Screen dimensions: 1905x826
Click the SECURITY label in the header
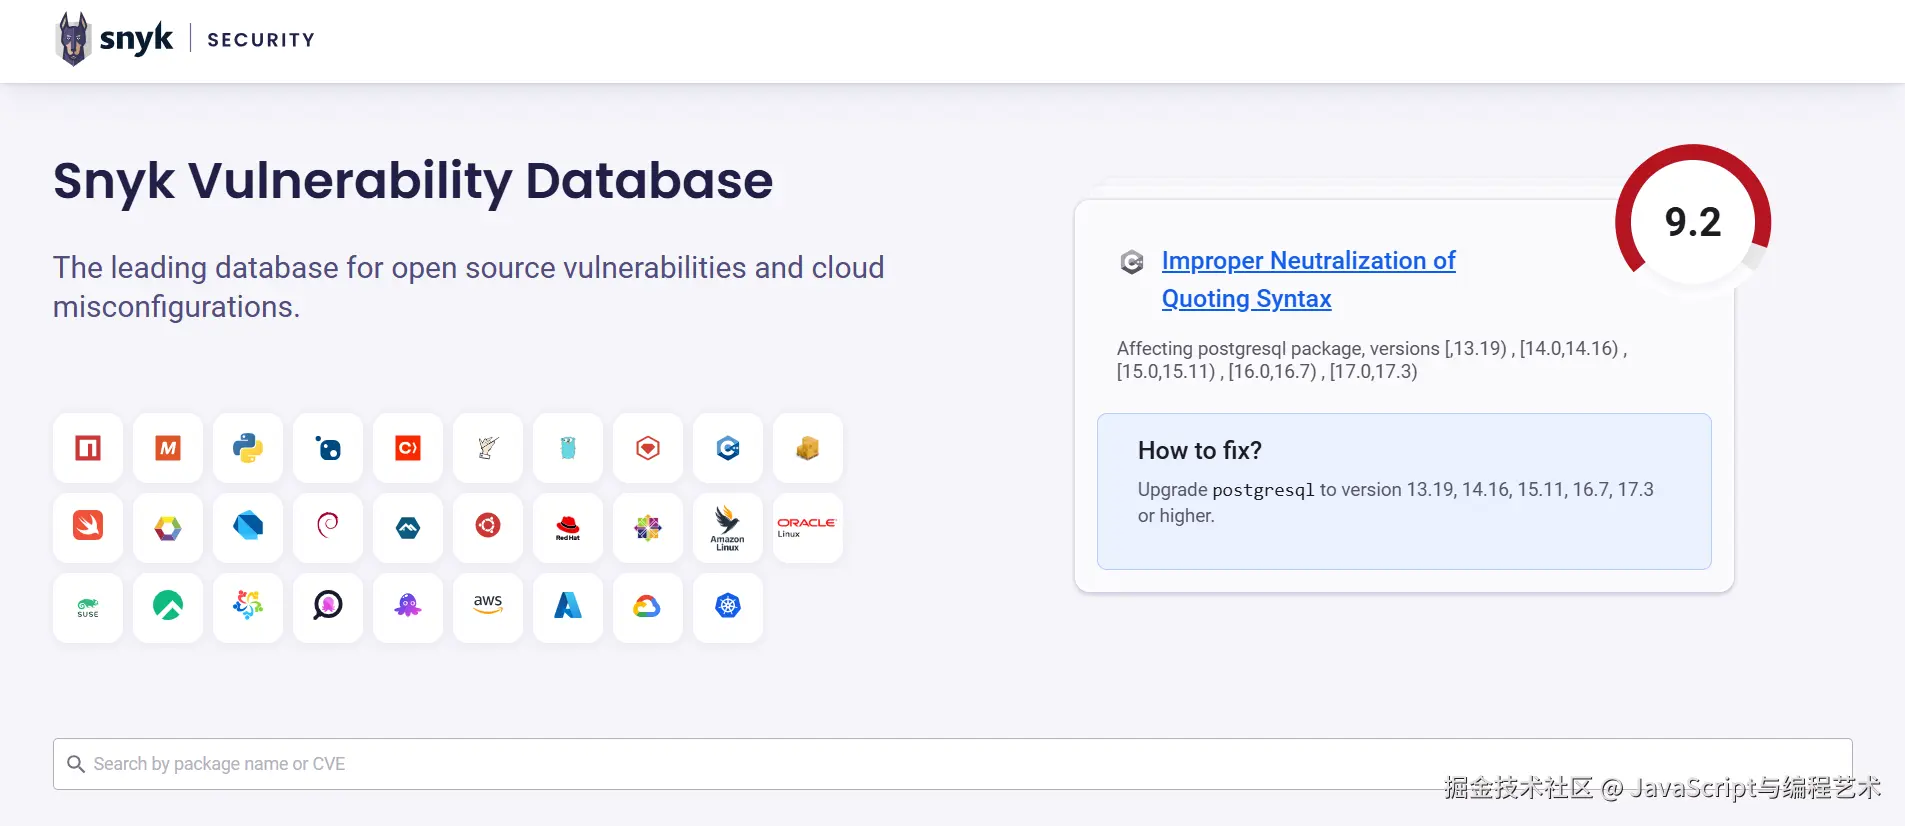coord(261,40)
